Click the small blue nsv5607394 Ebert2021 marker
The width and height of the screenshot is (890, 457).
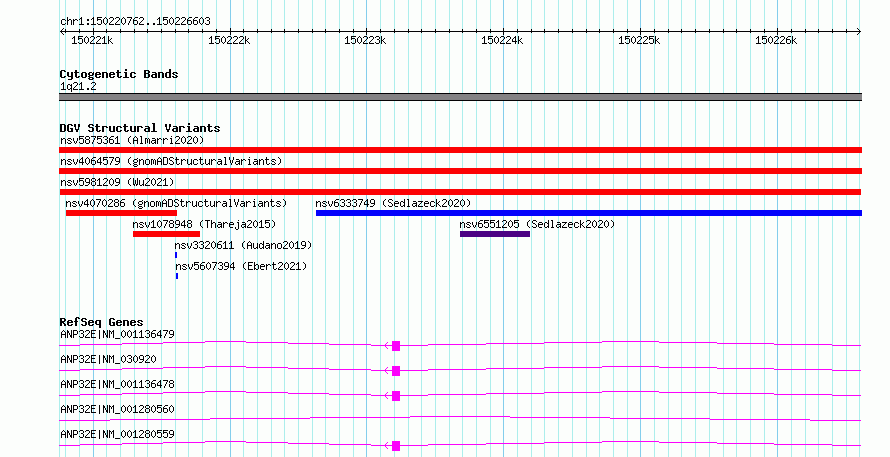click(177, 276)
